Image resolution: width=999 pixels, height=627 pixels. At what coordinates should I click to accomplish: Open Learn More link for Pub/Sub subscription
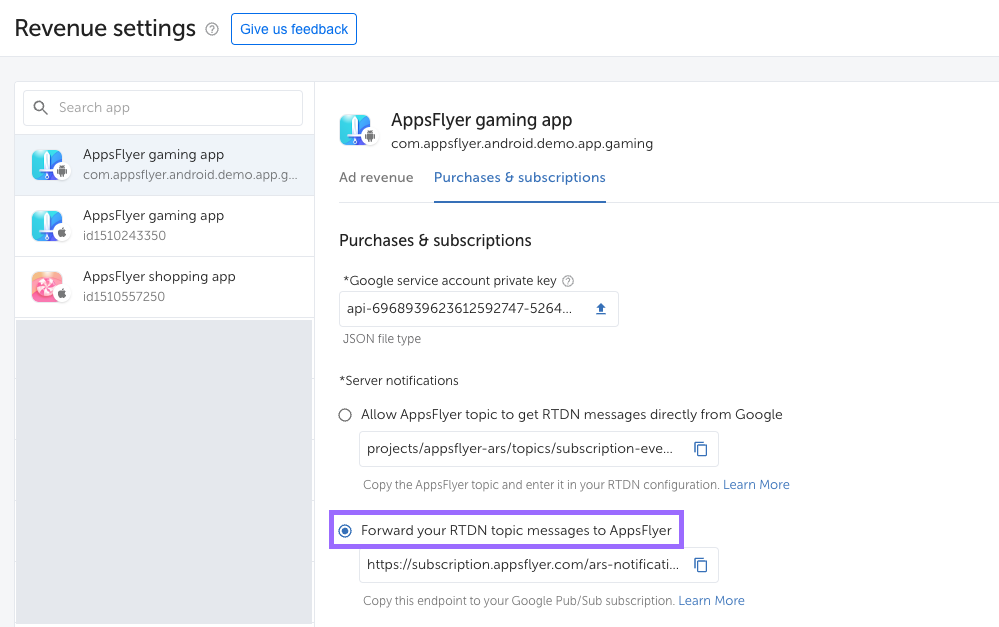(x=711, y=601)
